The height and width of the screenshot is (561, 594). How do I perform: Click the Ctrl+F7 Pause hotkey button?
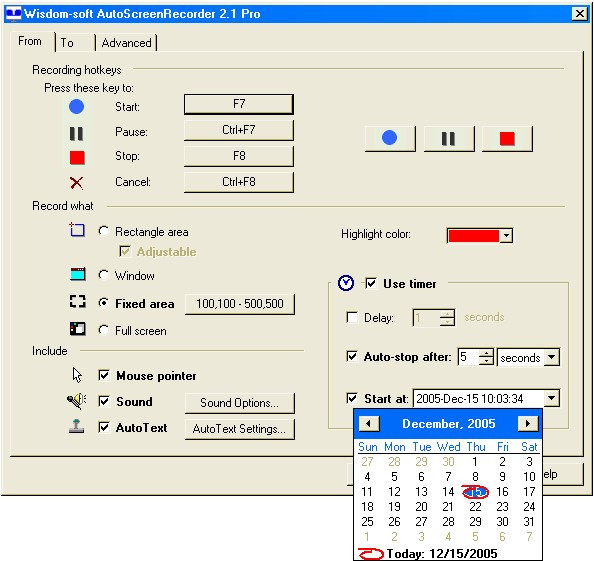coord(239,130)
